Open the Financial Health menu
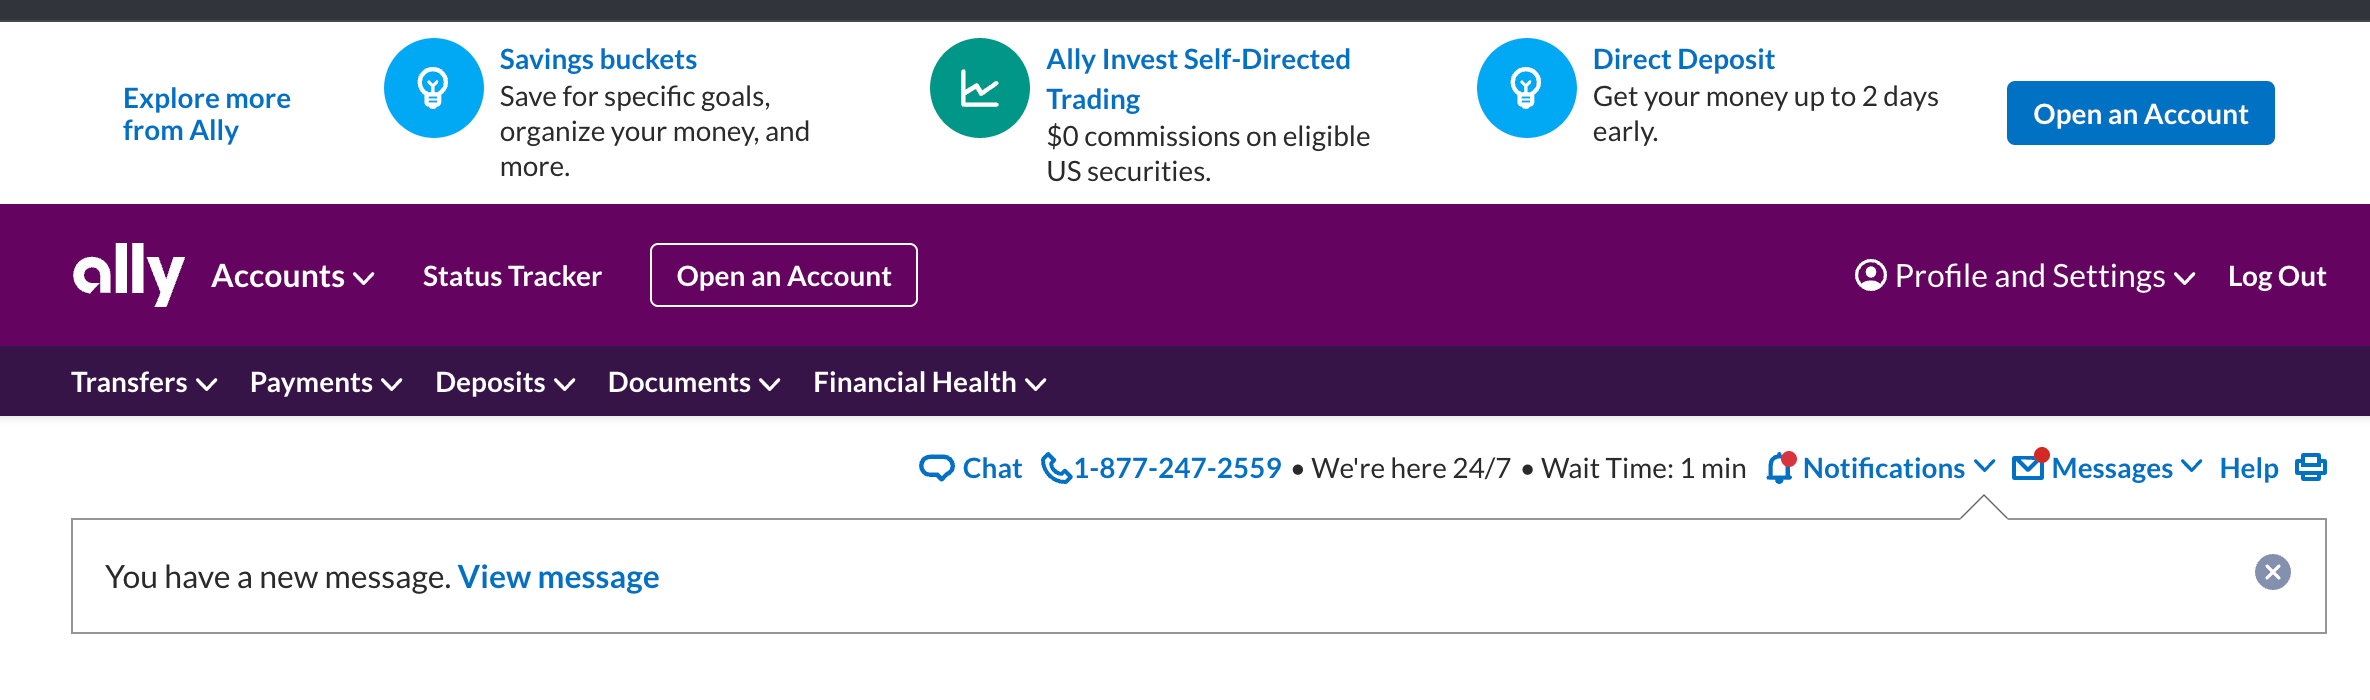 coord(930,382)
